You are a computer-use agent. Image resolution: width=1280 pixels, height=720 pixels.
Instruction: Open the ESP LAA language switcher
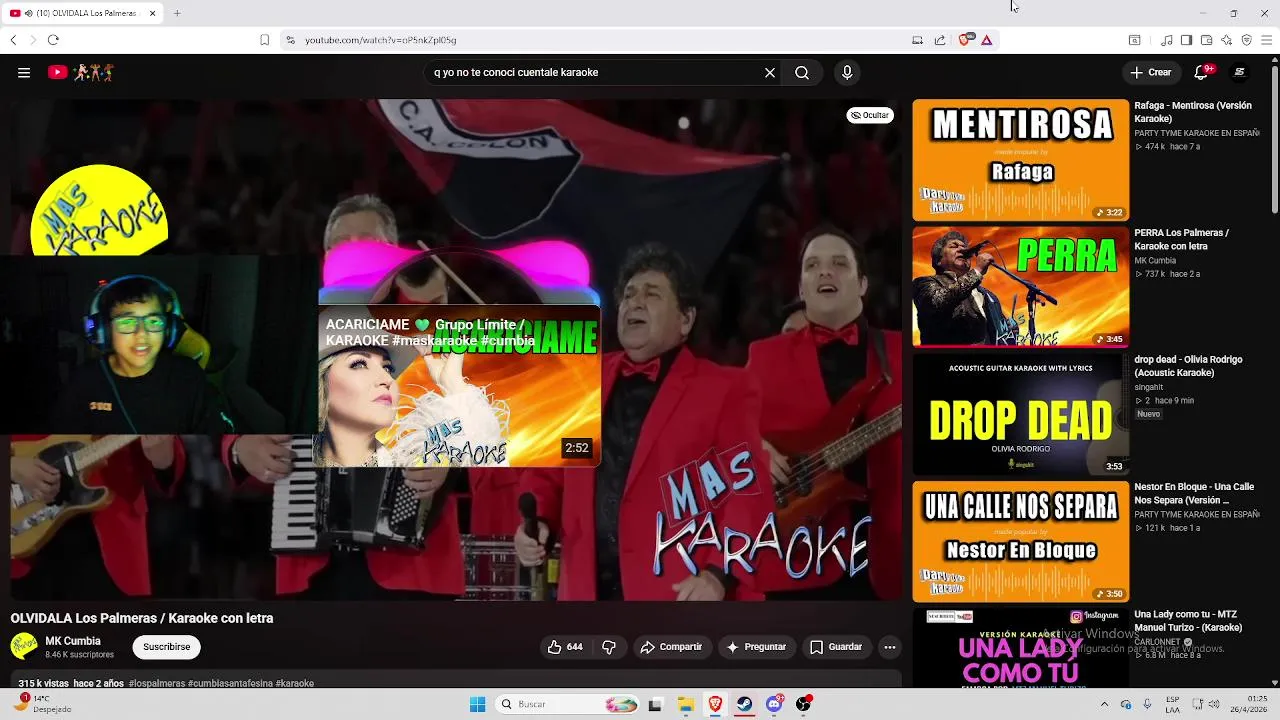1172,704
